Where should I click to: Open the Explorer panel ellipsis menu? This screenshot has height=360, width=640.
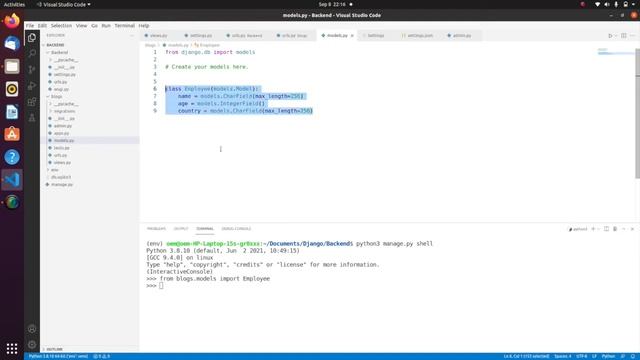(132, 36)
